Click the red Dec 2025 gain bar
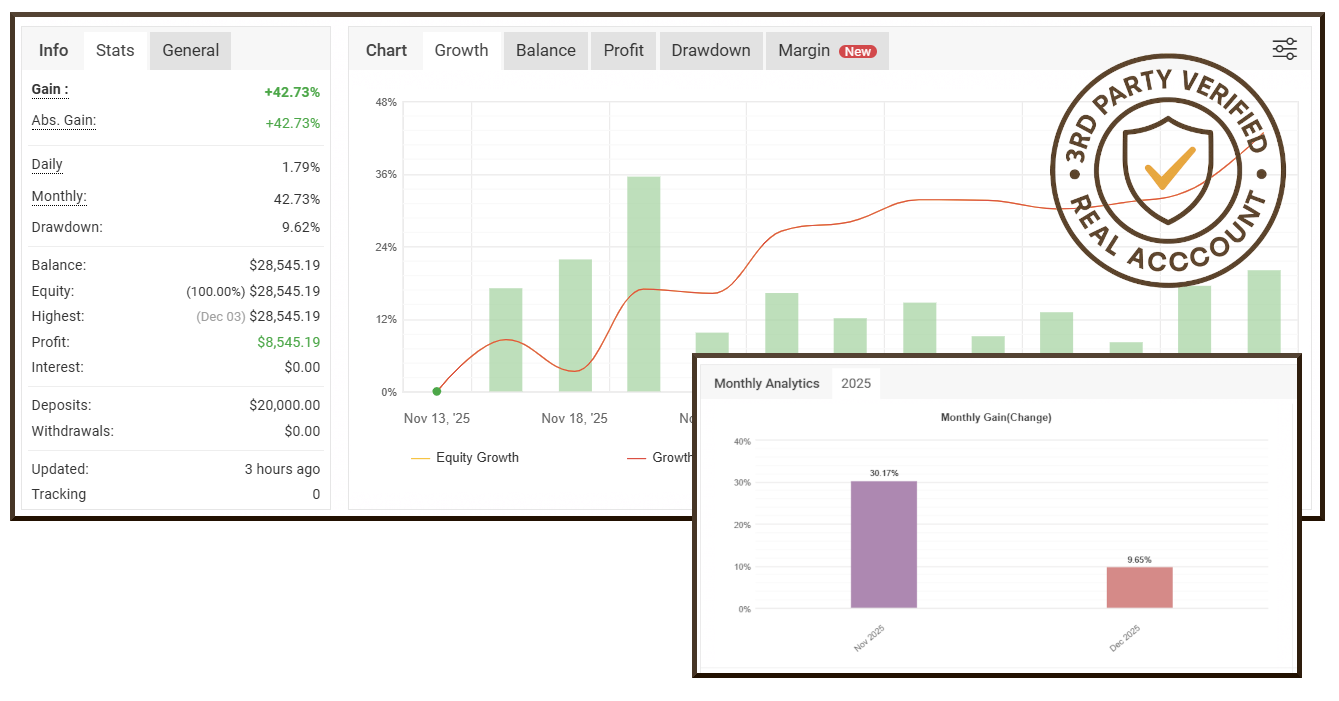Screen dimensions: 1339x701 point(1139,588)
